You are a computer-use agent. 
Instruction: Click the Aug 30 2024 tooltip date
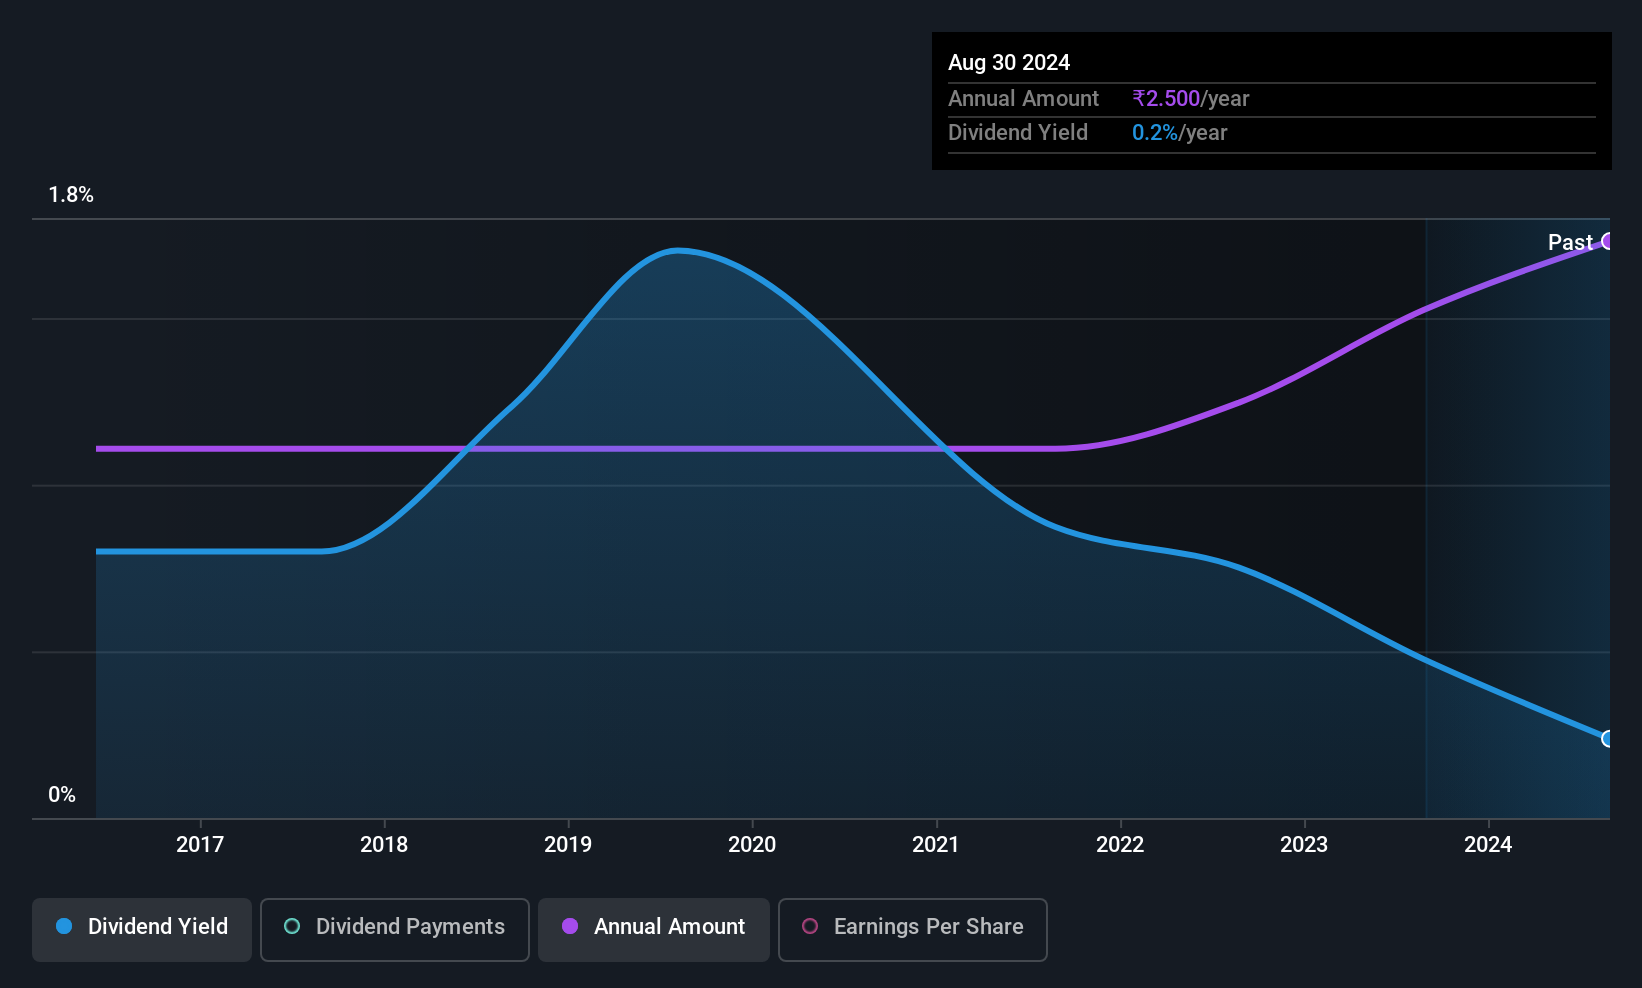(1009, 63)
